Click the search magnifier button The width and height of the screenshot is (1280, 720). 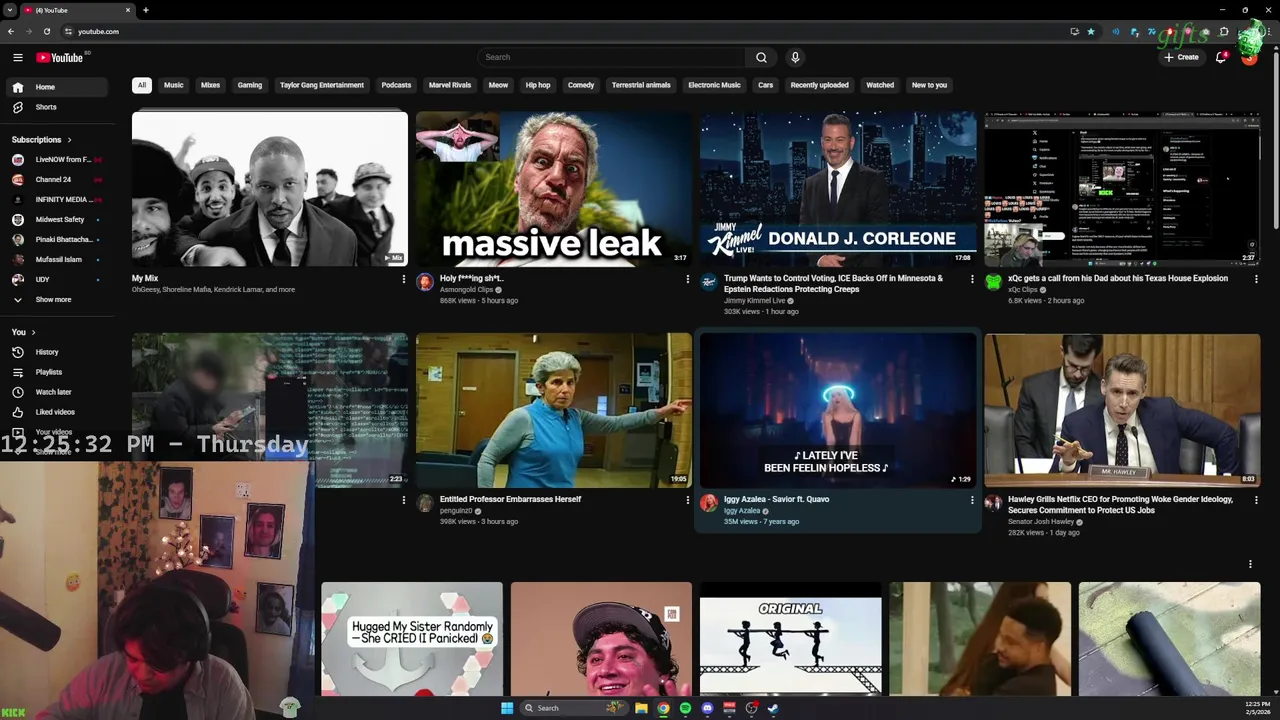[761, 57]
